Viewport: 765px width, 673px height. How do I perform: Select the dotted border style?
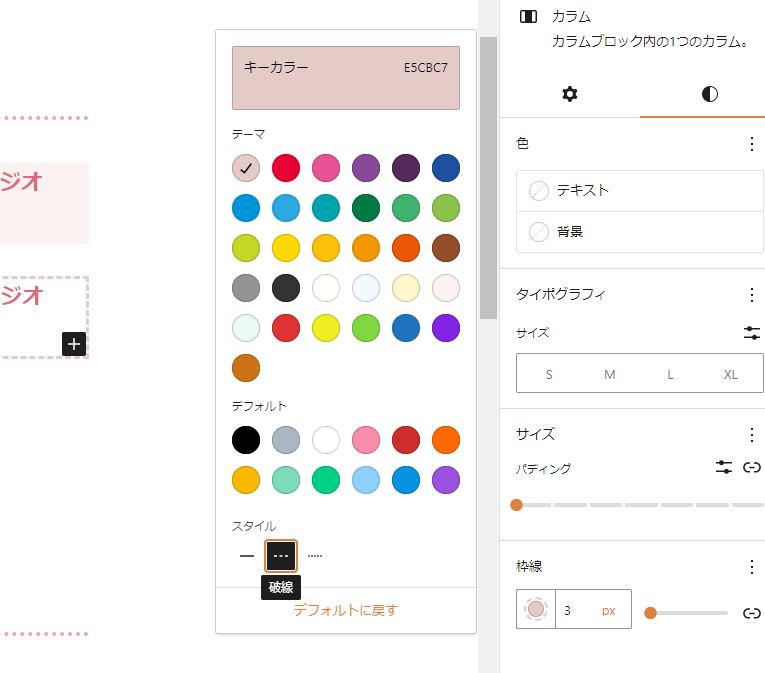tap(315, 555)
